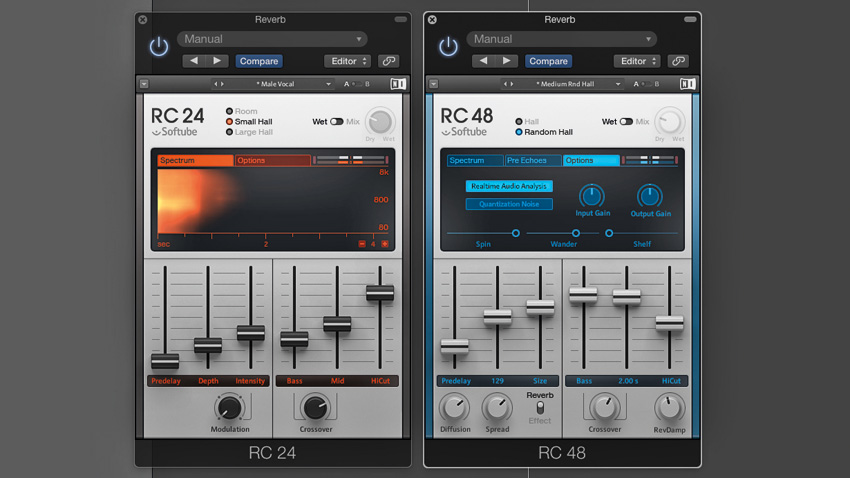Click Compare button in RC 24 window
Viewport: 850px width, 478px height.
pos(259,61)
